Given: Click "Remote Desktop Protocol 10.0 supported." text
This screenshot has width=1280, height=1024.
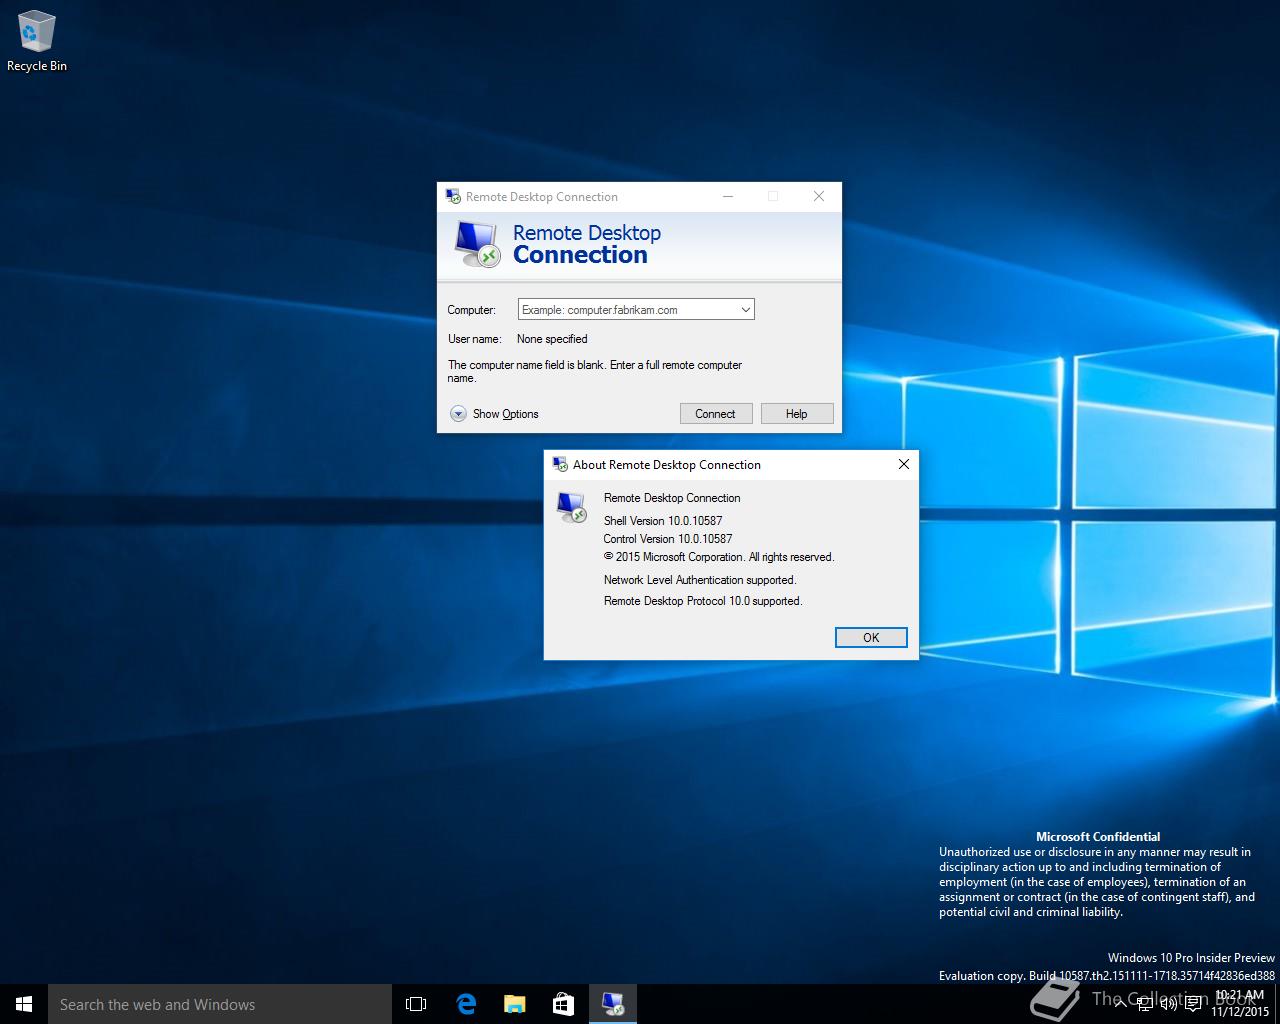Looking at the screenshot, I should tap(703, 601).
